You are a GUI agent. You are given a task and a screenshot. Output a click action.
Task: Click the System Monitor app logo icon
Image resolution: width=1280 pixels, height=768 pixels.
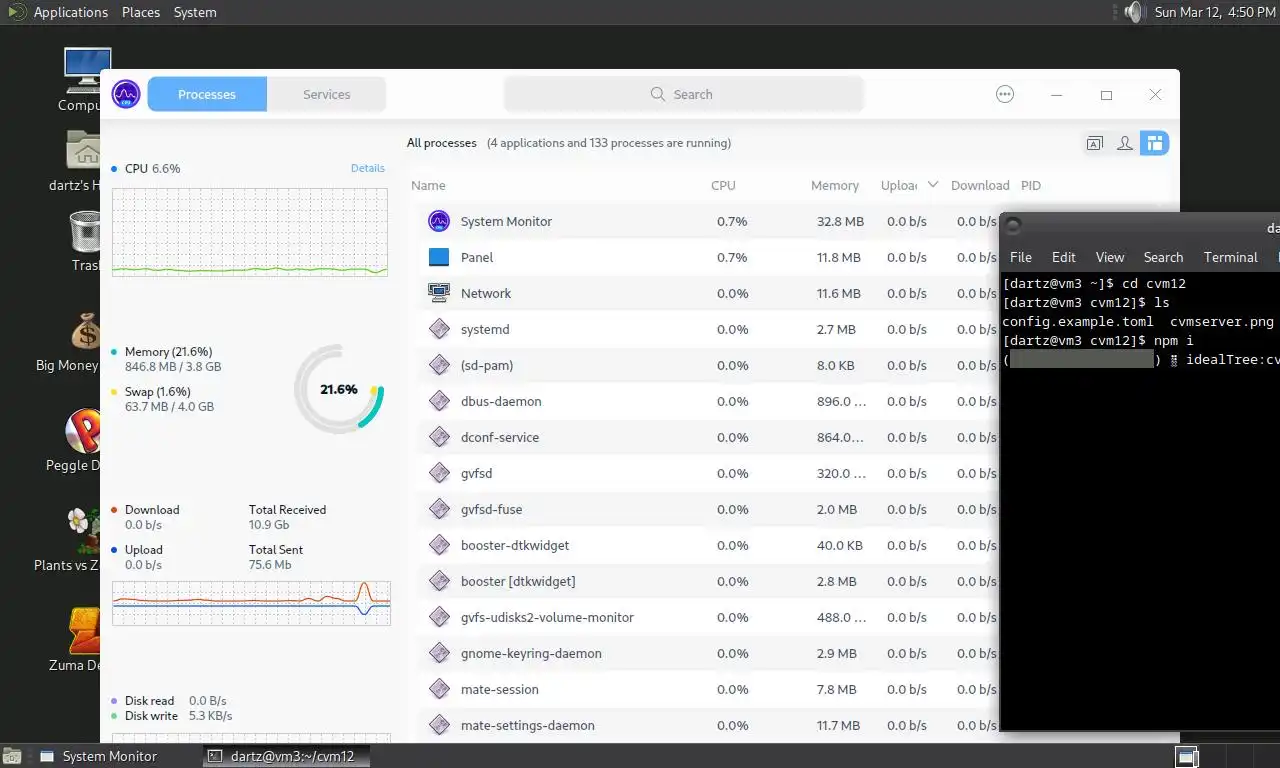(126, 94)
